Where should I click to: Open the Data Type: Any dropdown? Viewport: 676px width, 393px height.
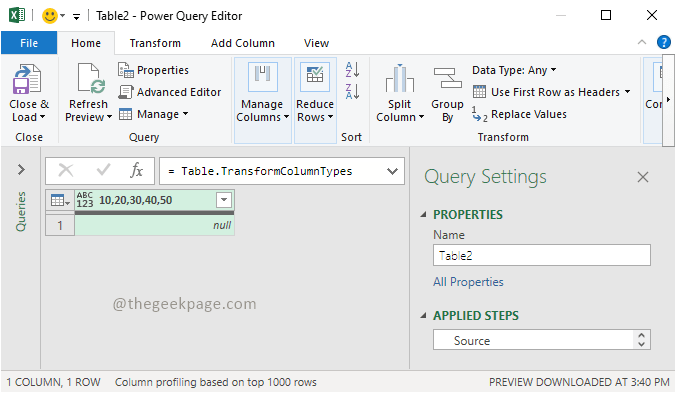(514, 70)
